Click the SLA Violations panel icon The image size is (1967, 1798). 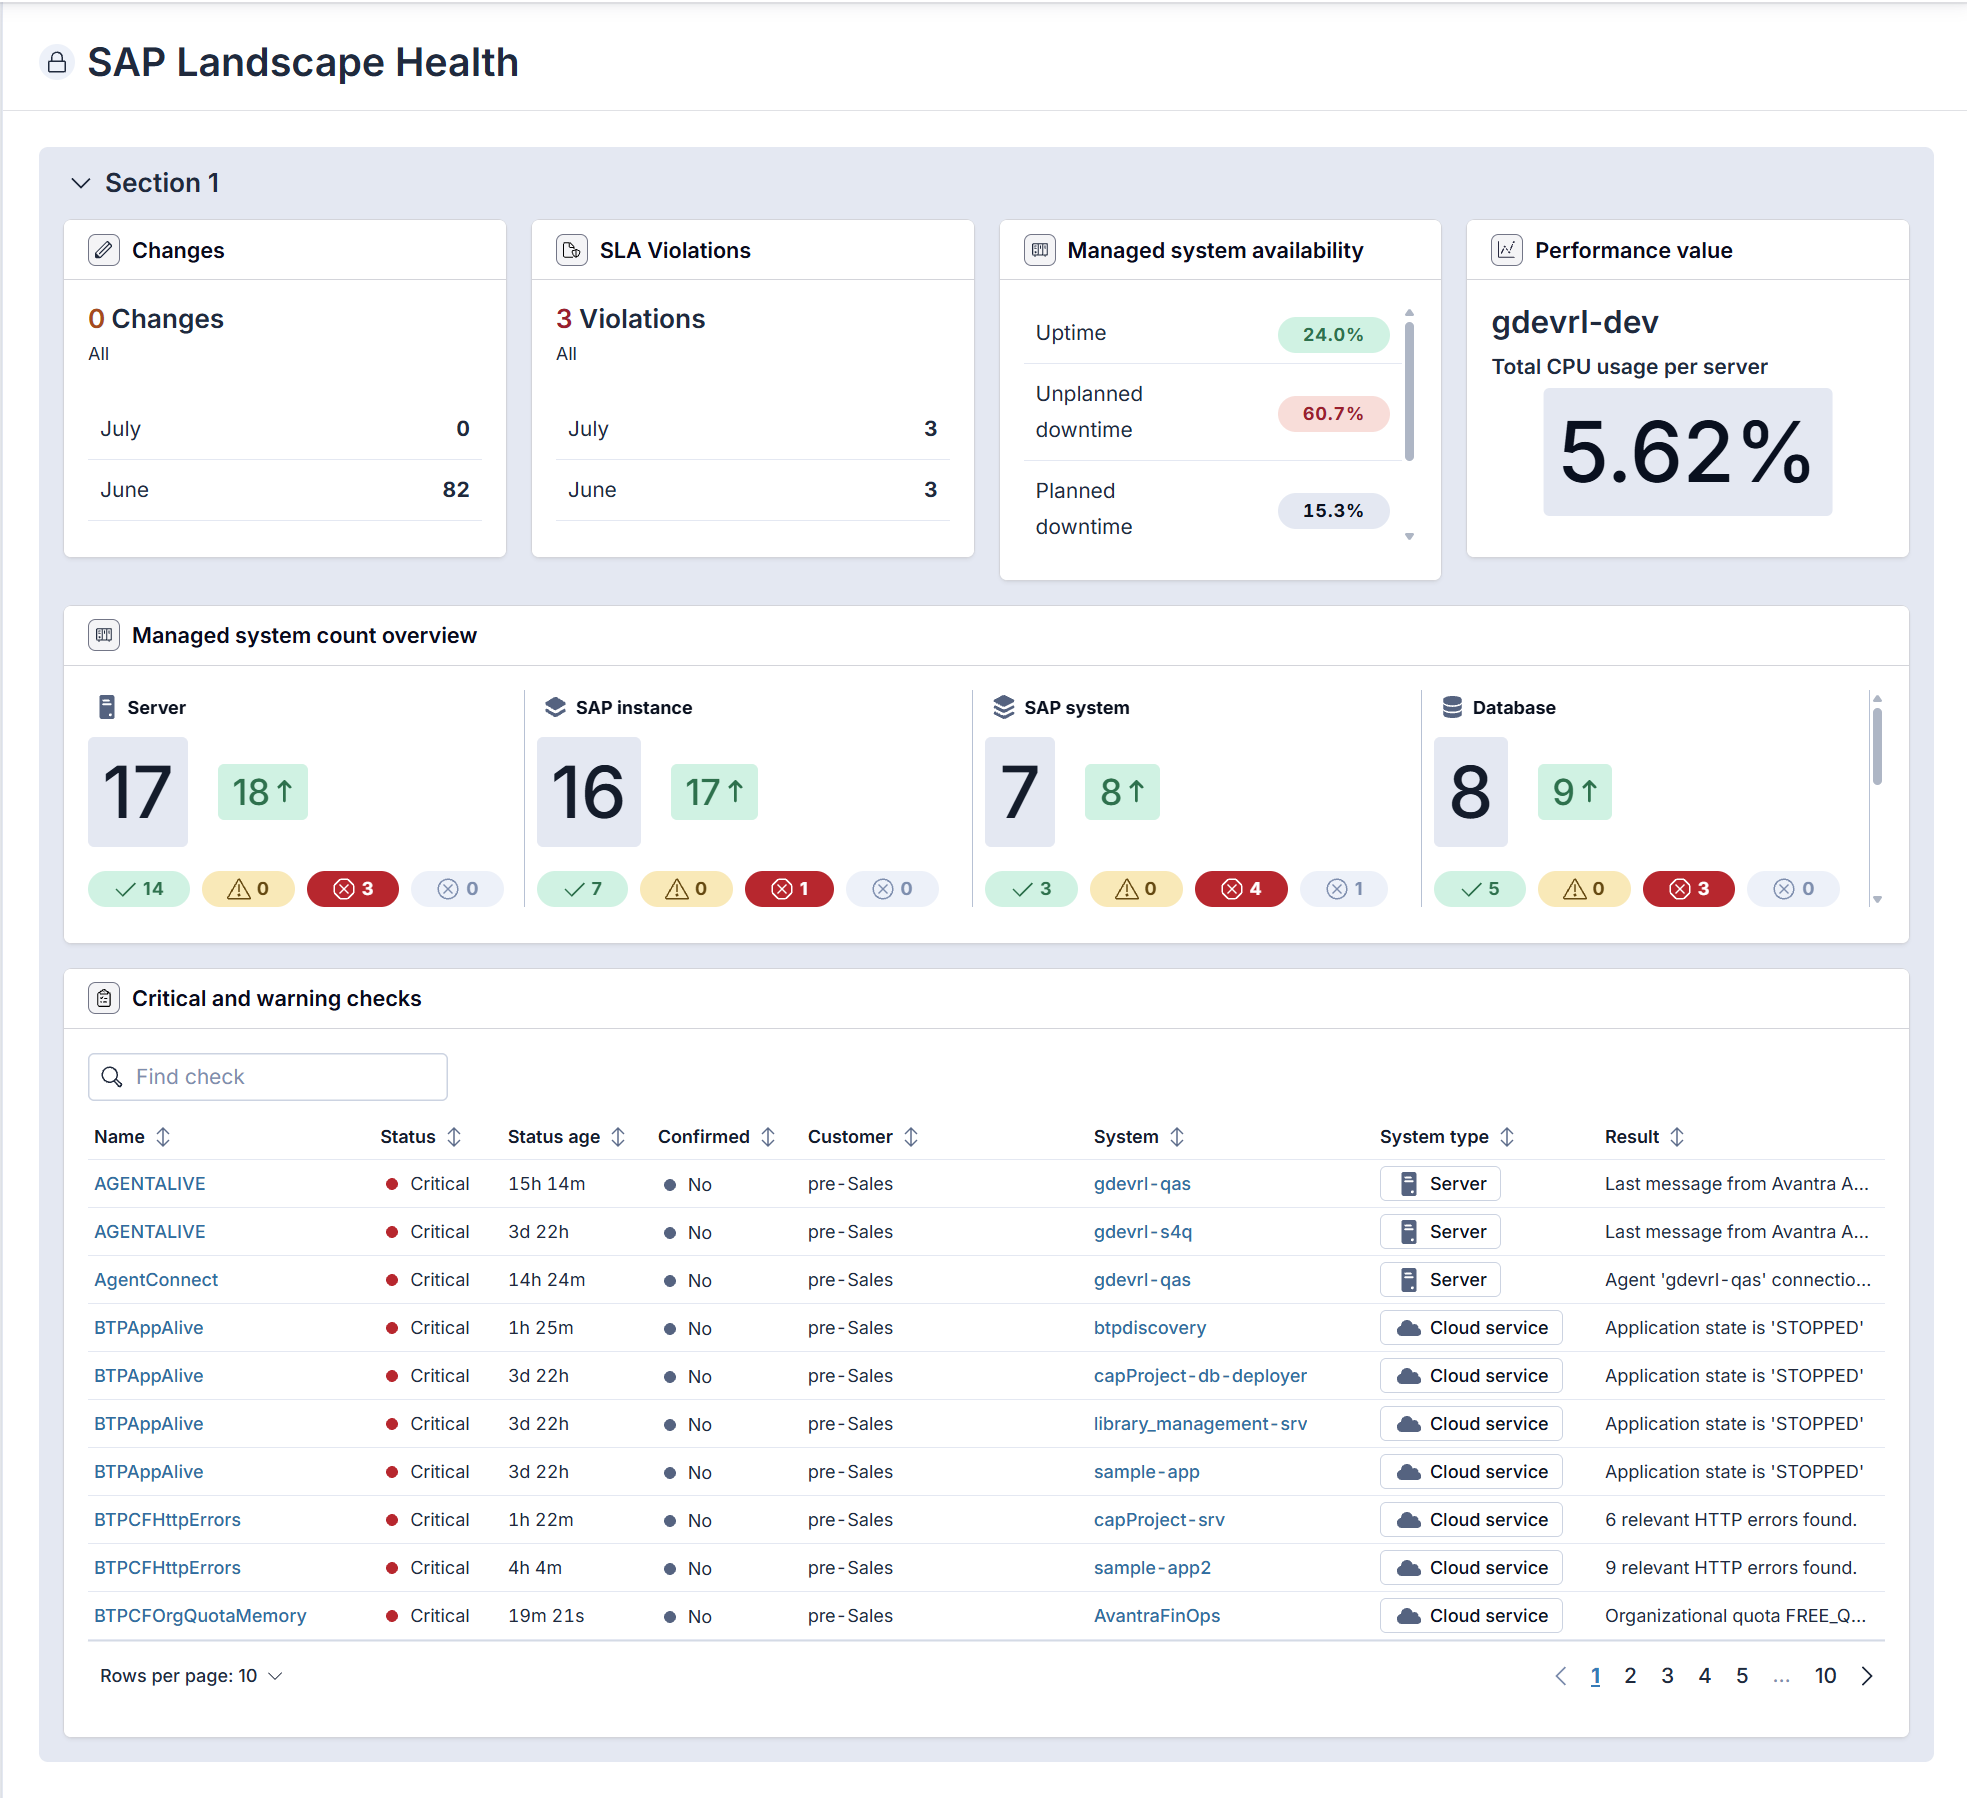[572, 250]
